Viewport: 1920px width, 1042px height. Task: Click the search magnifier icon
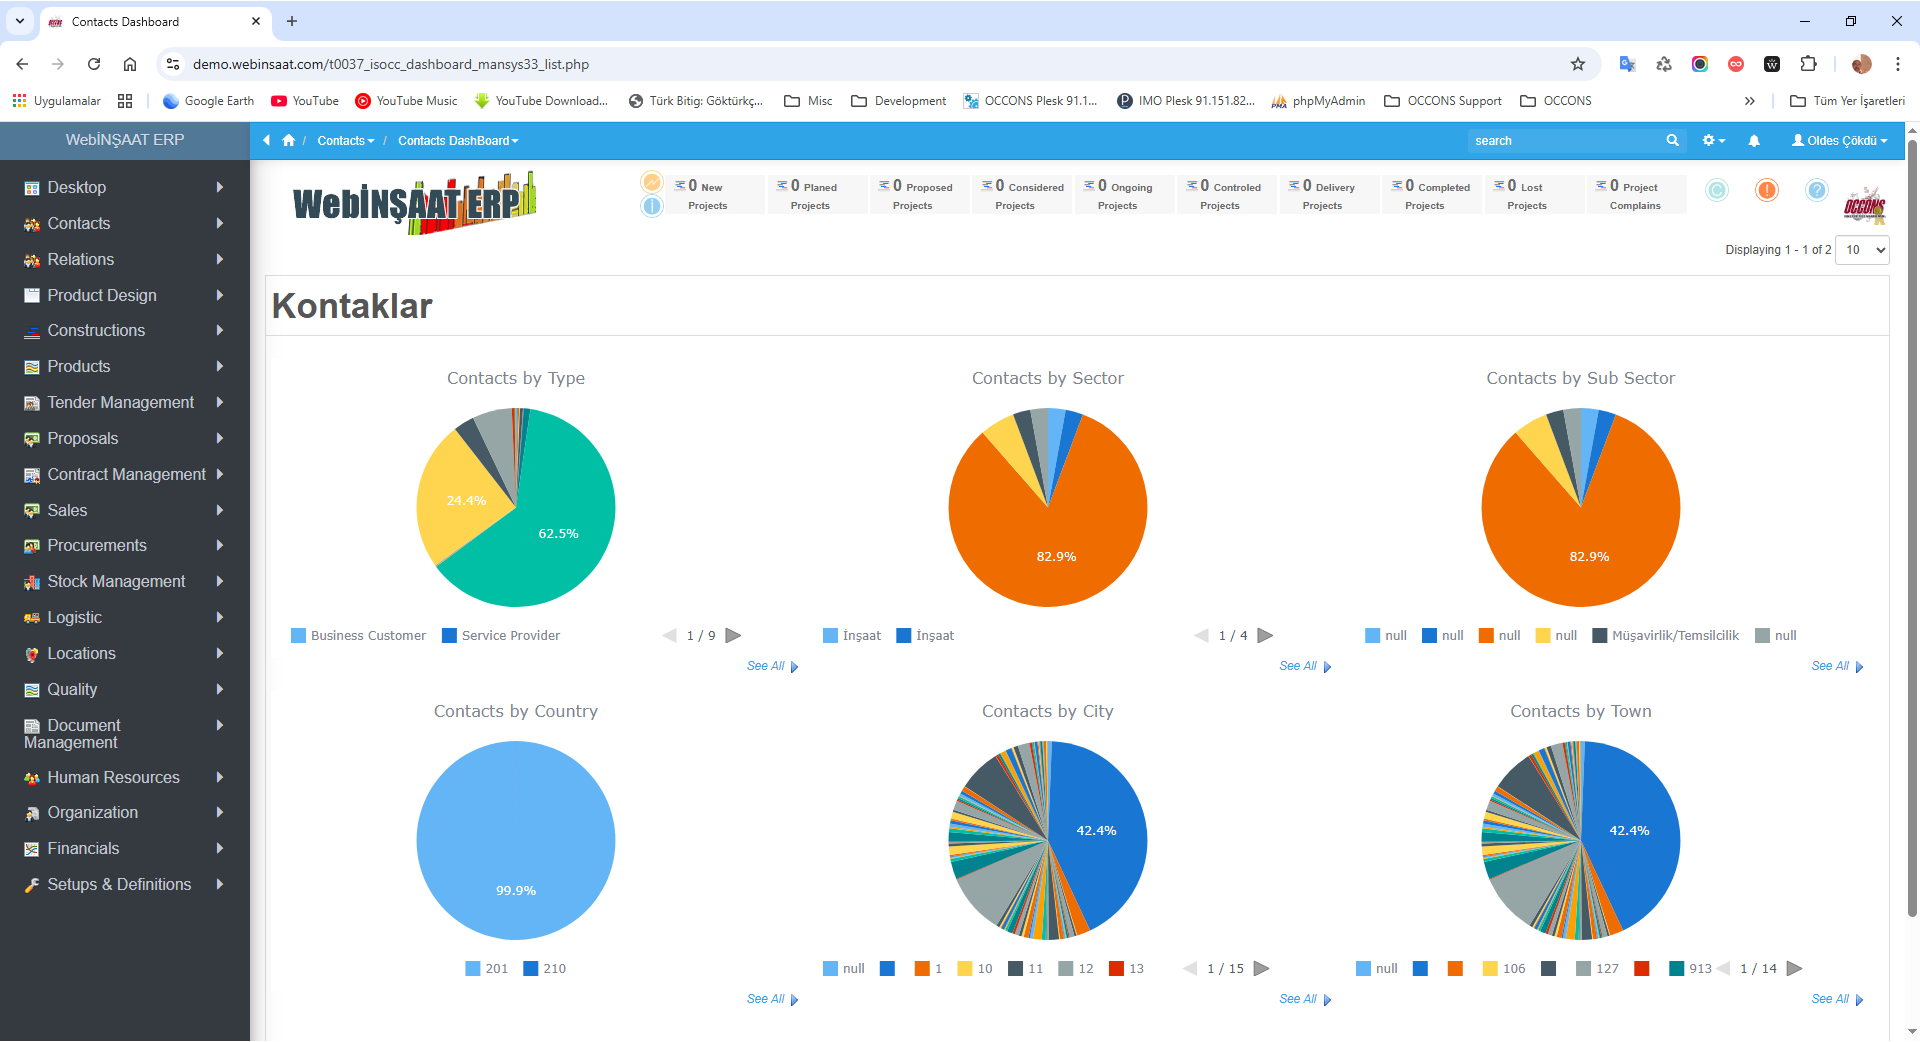[1672, 141]
